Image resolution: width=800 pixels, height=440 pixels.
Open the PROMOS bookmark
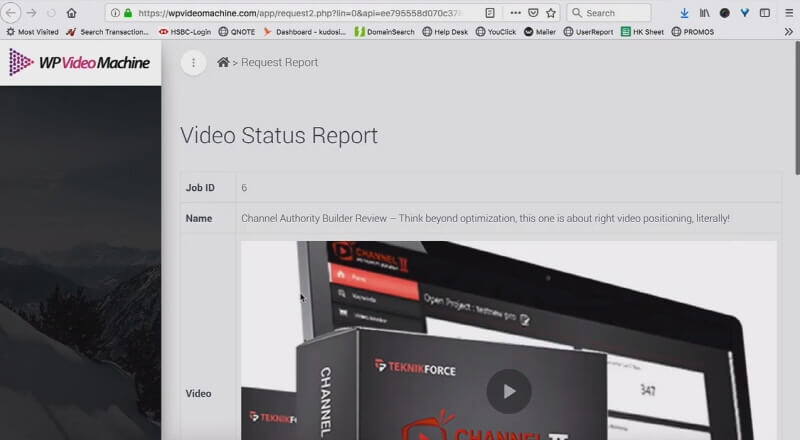[x=692, y=32]
